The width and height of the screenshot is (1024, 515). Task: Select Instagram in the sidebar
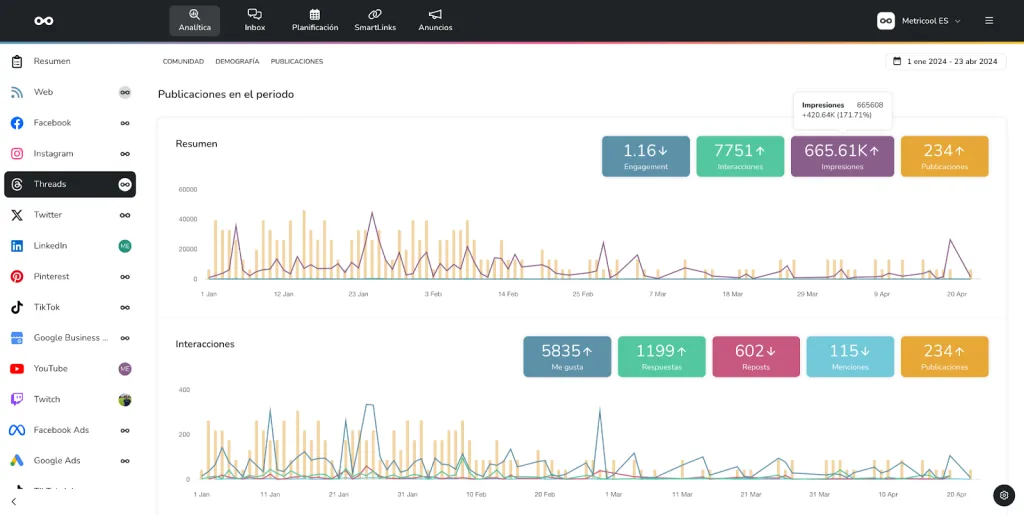click(x=70, y=153)
